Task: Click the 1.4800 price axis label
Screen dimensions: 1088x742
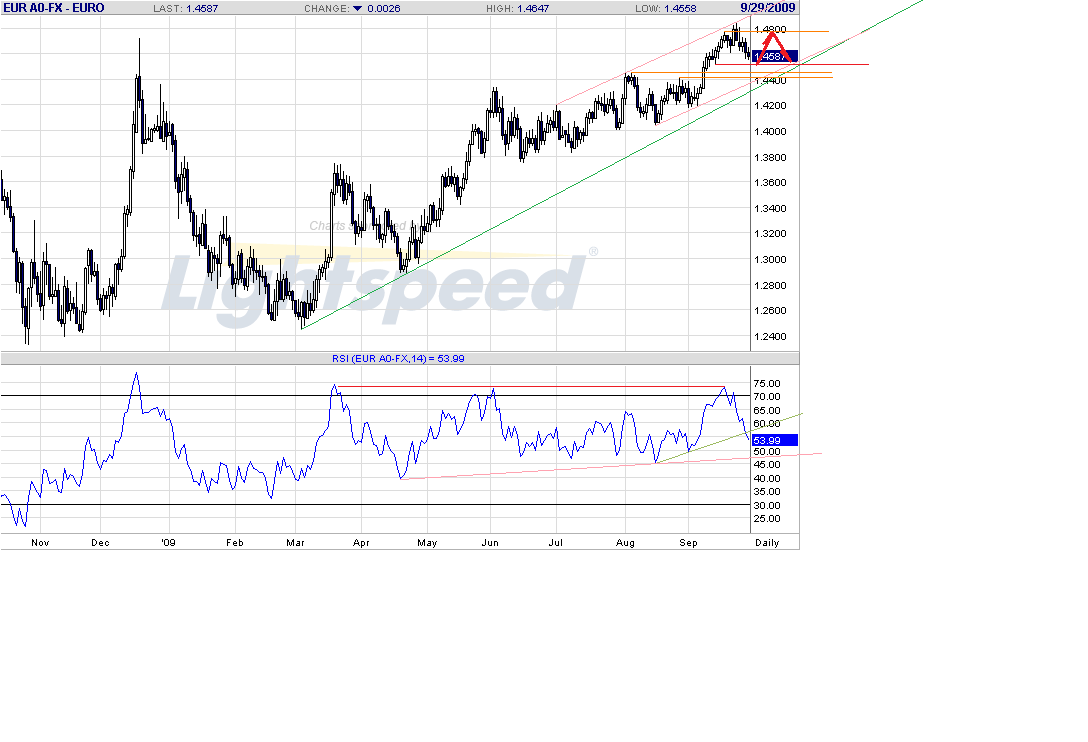Action: pos(770,29)
